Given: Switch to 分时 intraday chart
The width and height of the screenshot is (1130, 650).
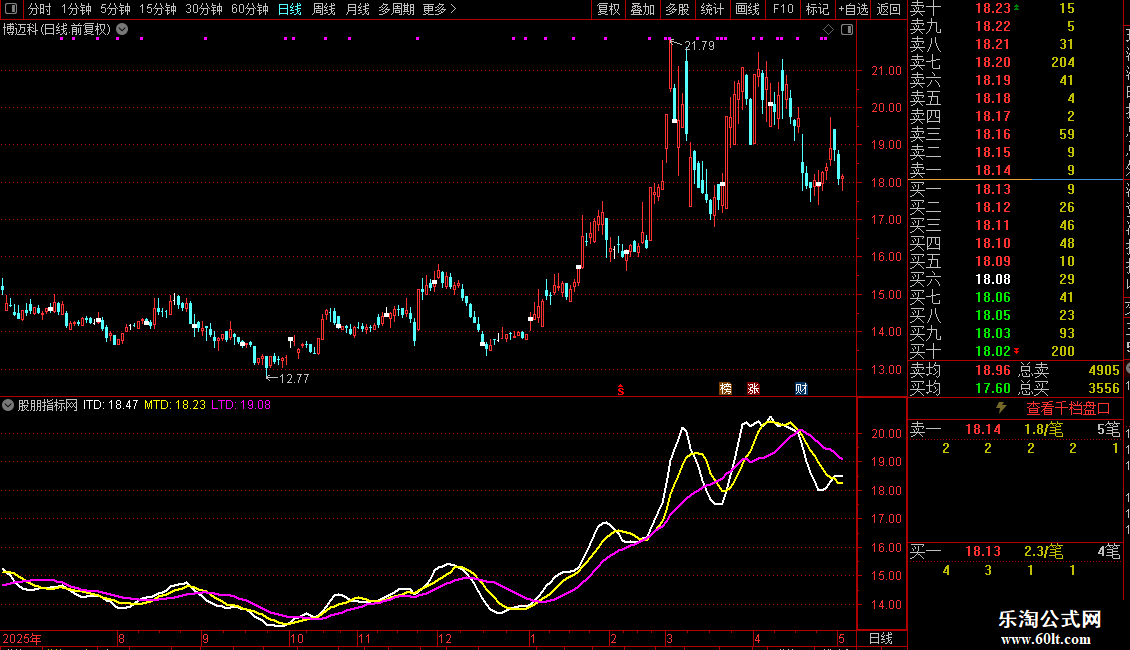Looking at the screenshot, I should pos(40,9).
